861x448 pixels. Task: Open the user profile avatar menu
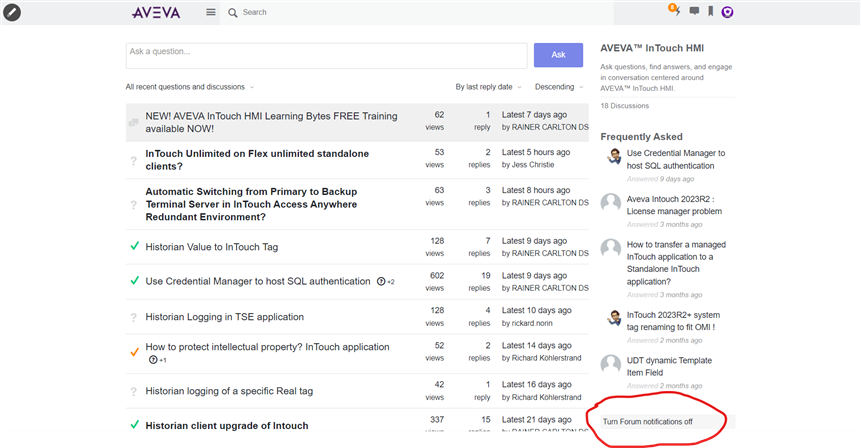coord(728,12)
